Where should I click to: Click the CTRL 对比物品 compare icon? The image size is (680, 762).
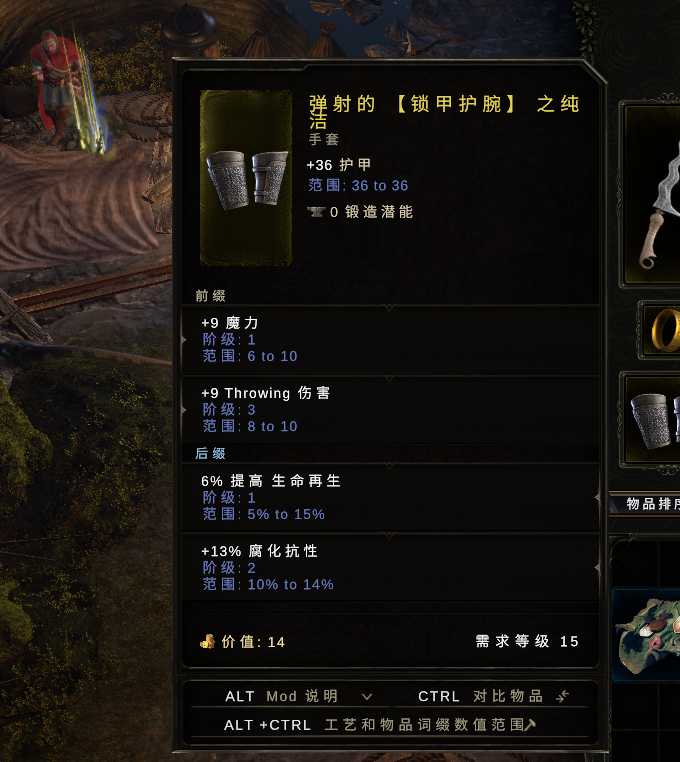(x=562, y=696)
